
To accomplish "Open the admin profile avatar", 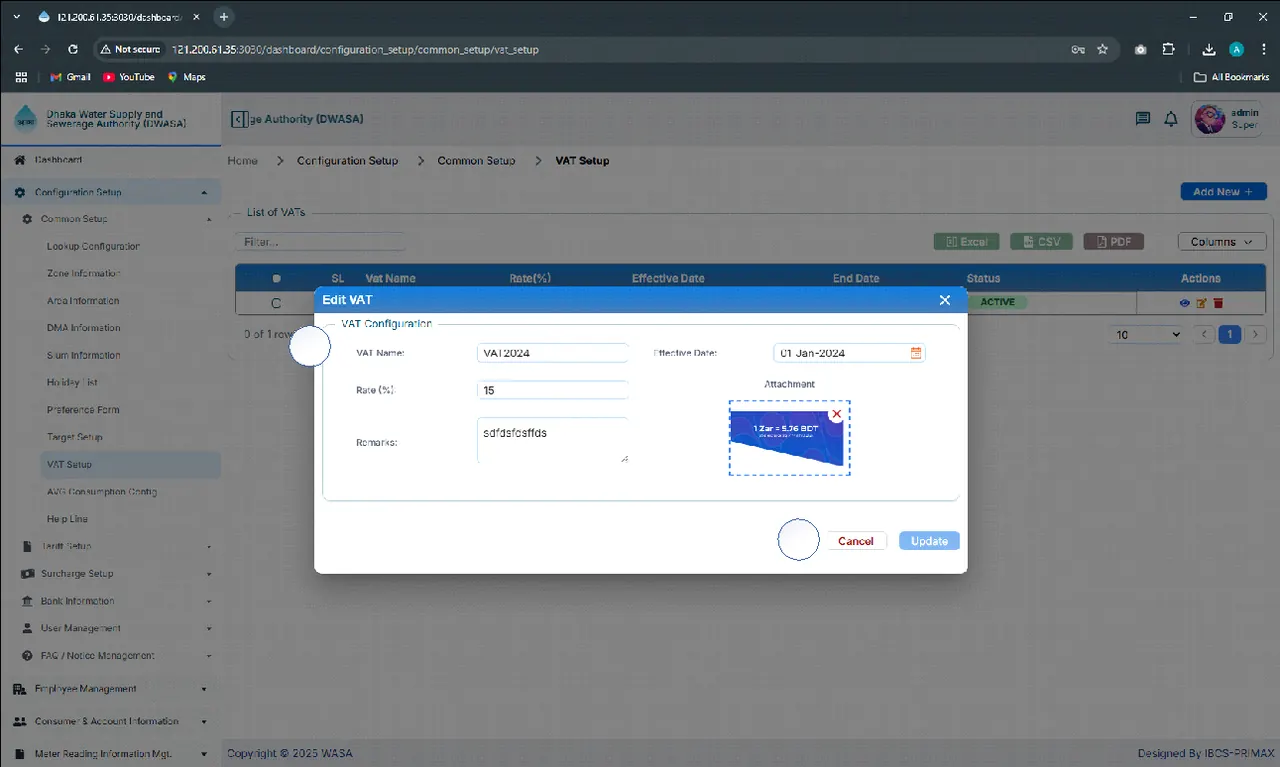I will click(1210, 119).
